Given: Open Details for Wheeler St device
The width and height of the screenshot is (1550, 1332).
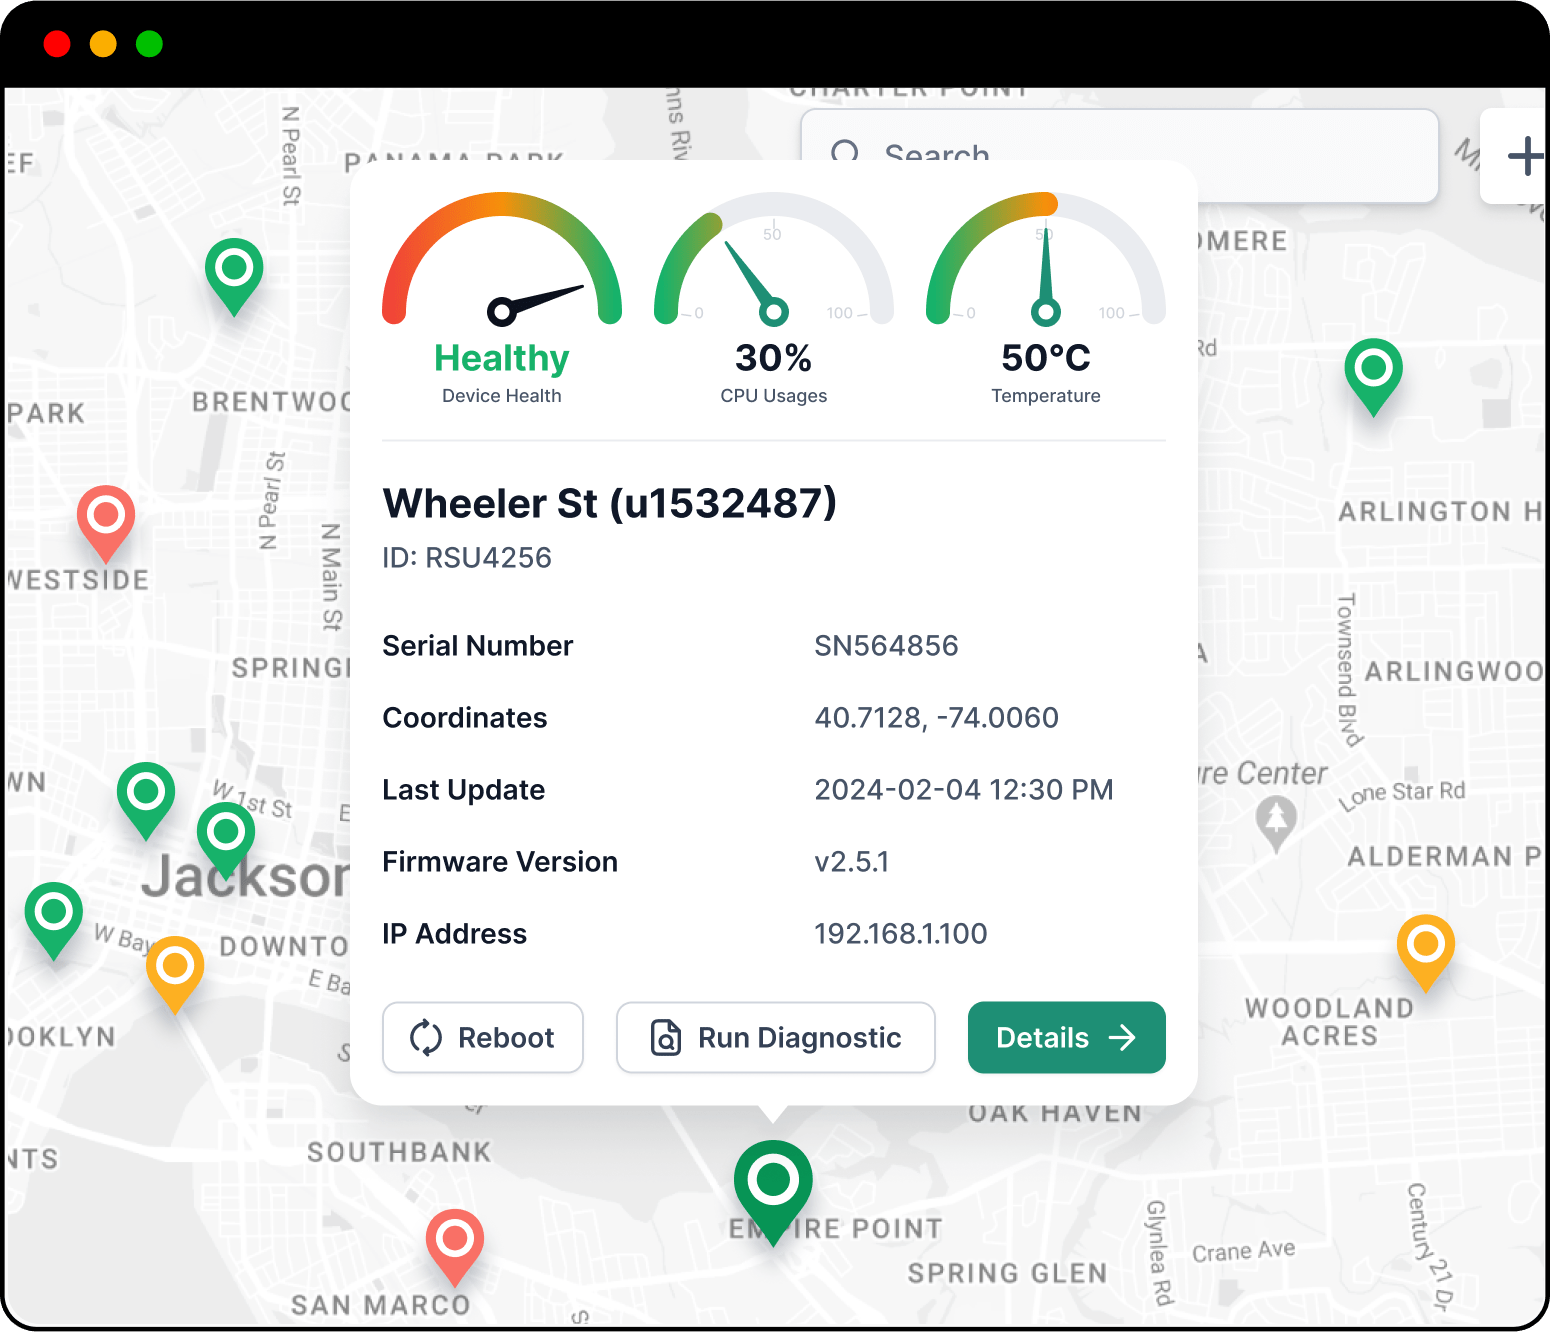Looking at the screenshot, I should click(x=1066, y=1038).
